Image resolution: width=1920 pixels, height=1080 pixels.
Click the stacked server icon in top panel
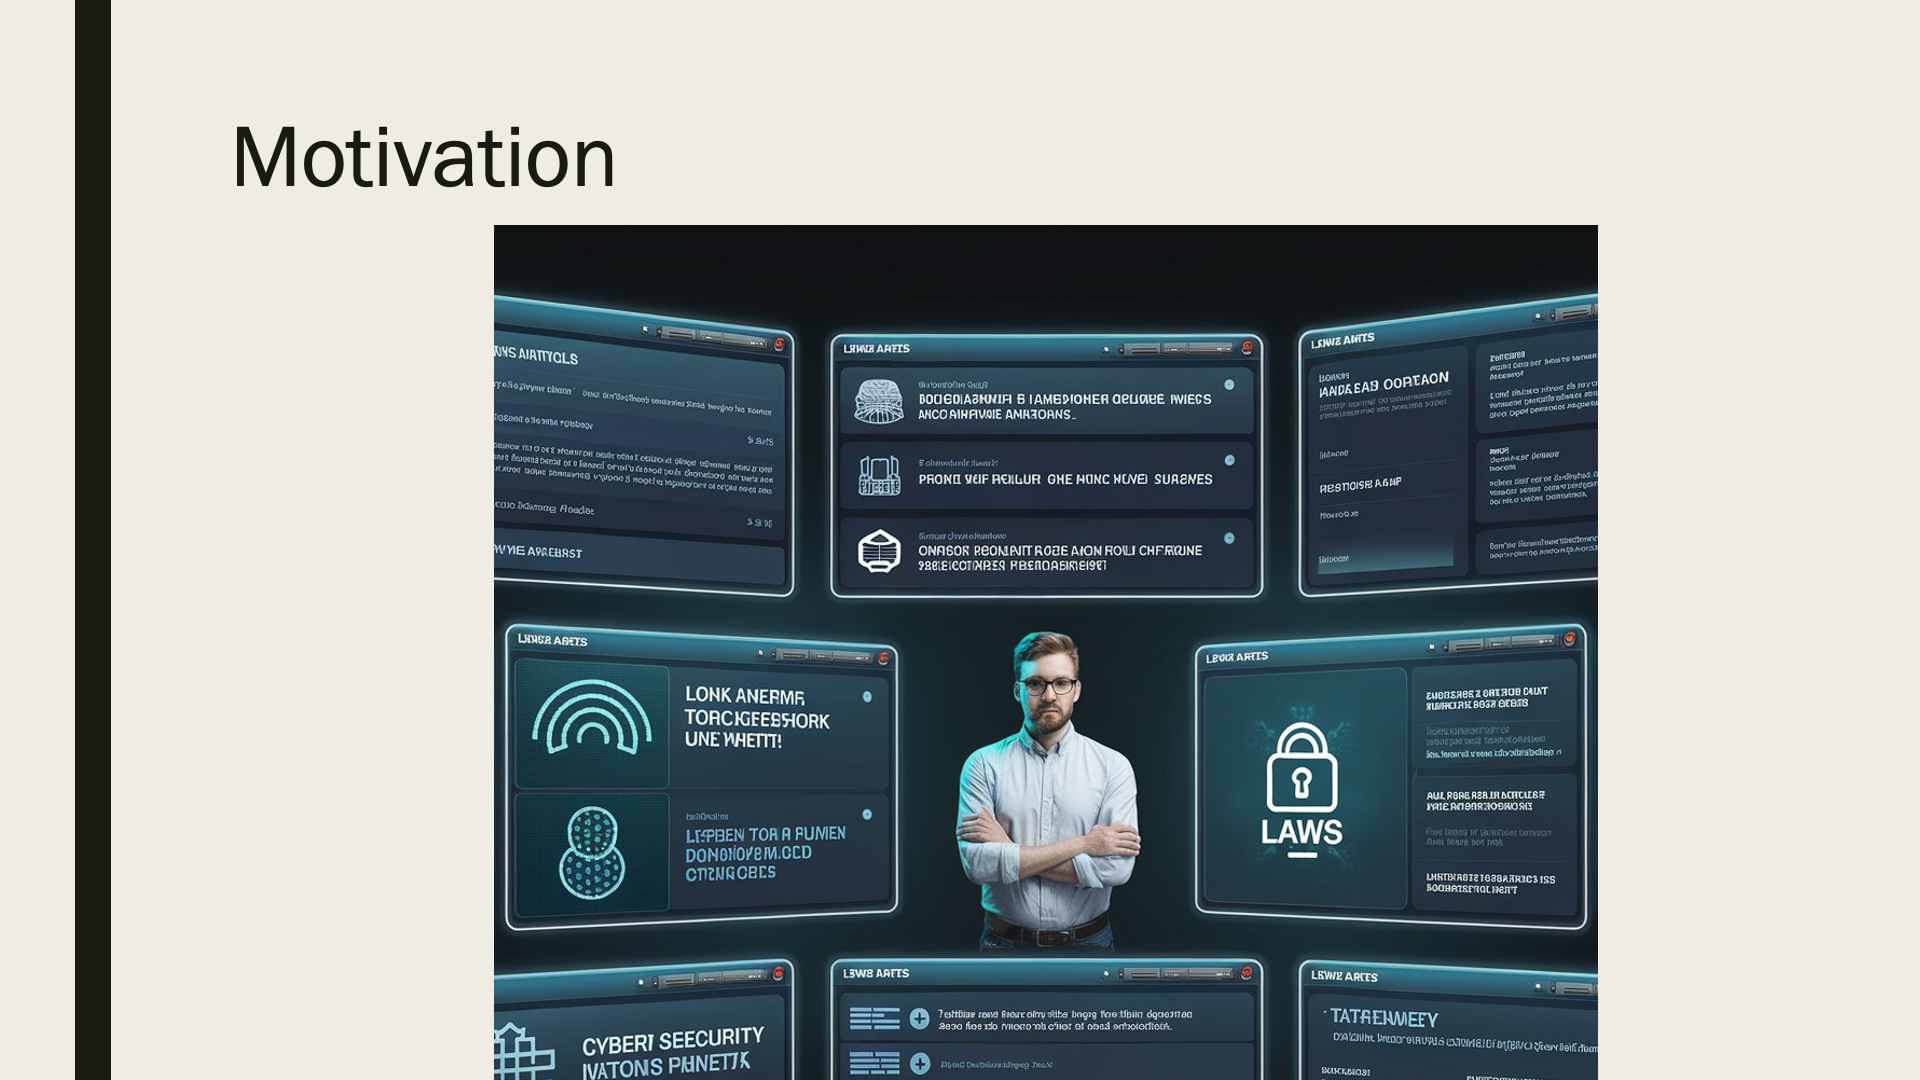[878, 400]
